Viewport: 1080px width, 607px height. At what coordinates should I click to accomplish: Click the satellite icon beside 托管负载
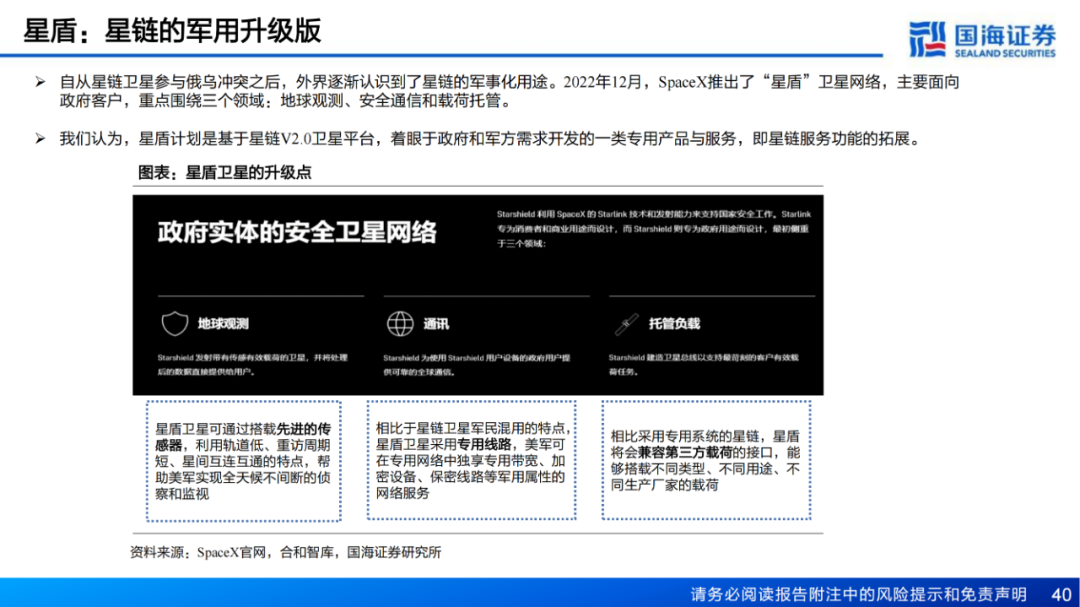point(626,324)
